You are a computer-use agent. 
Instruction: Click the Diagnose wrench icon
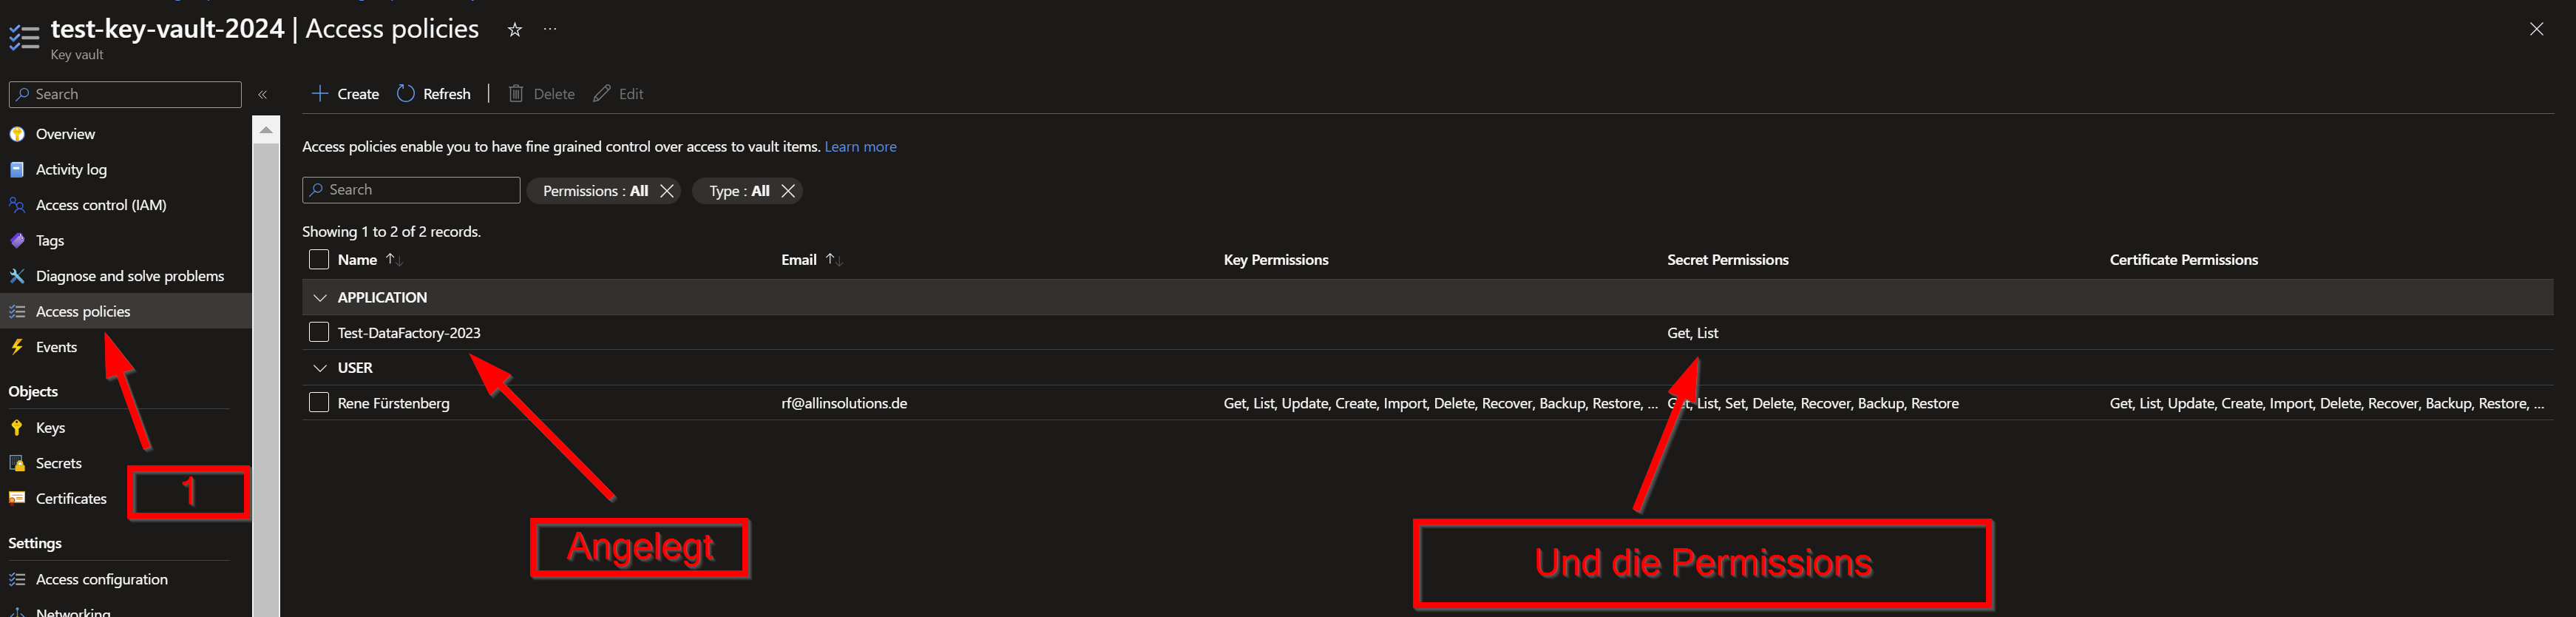17,276
